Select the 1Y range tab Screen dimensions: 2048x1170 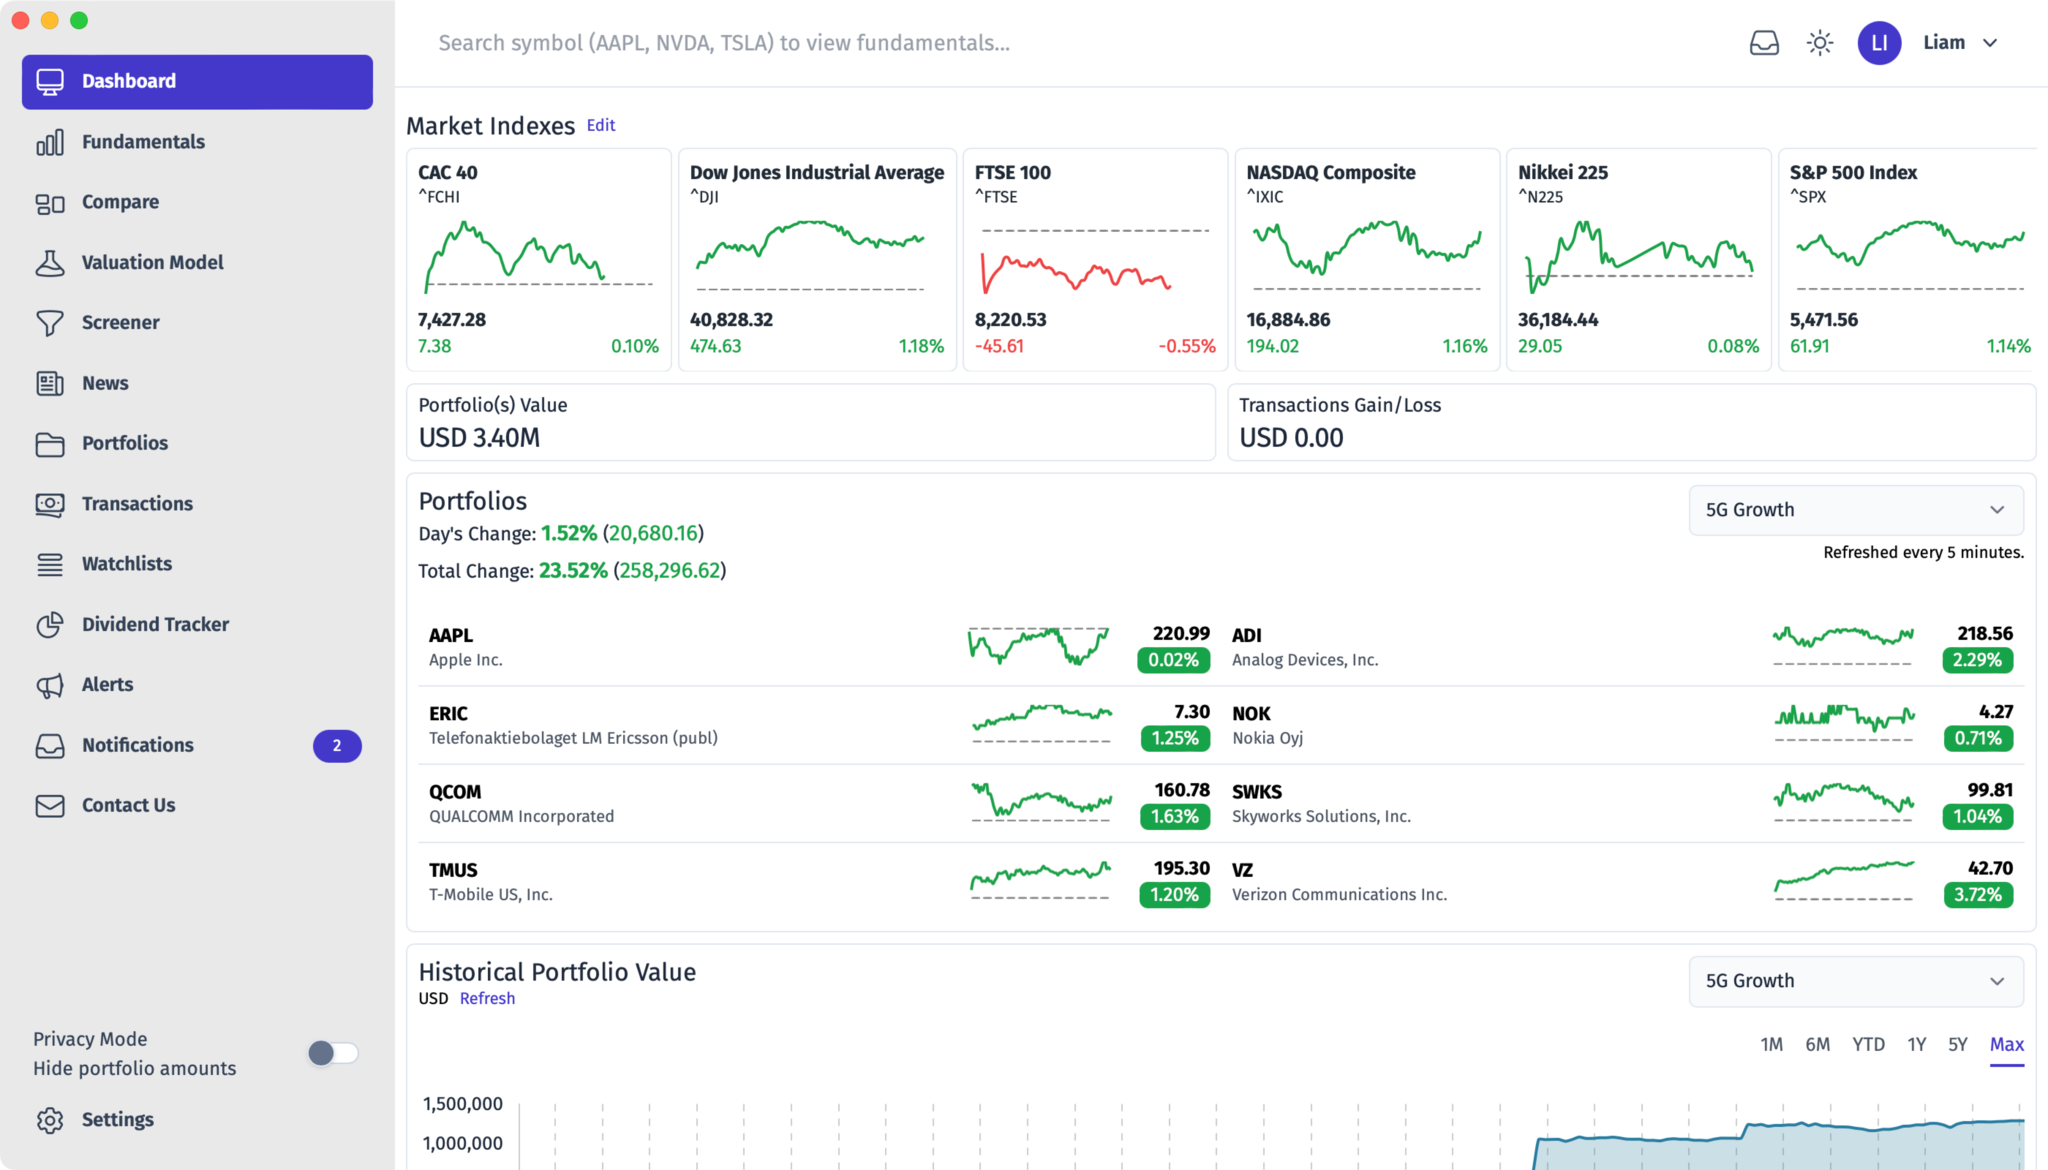pyautogui.click(x=1916, y=1045)
